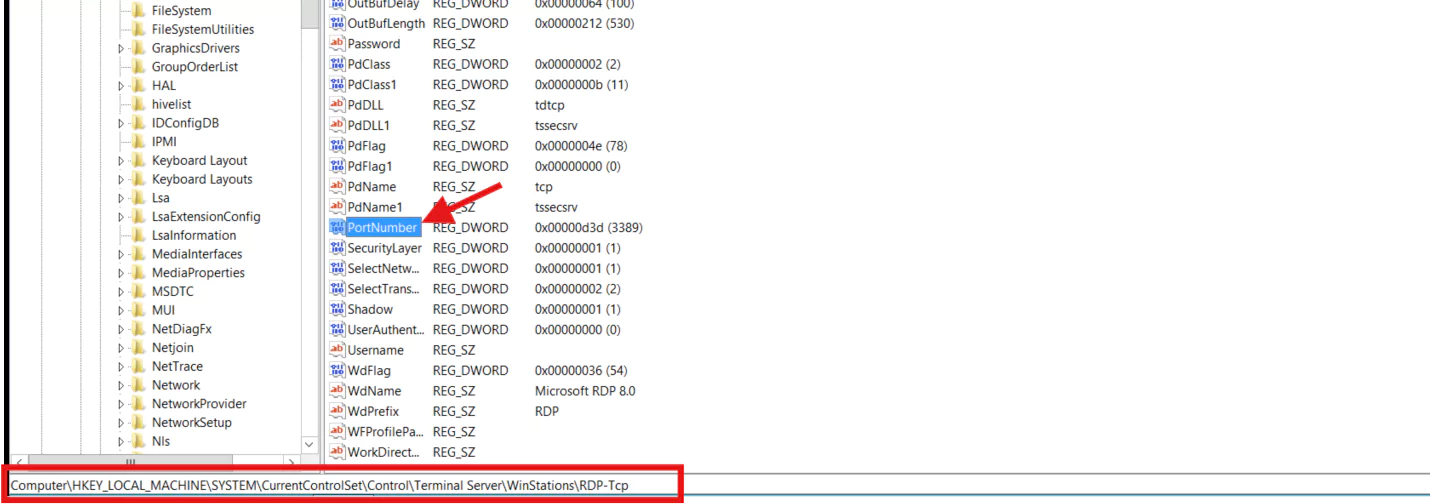Select the Nls key

click(x=161, y=441)
